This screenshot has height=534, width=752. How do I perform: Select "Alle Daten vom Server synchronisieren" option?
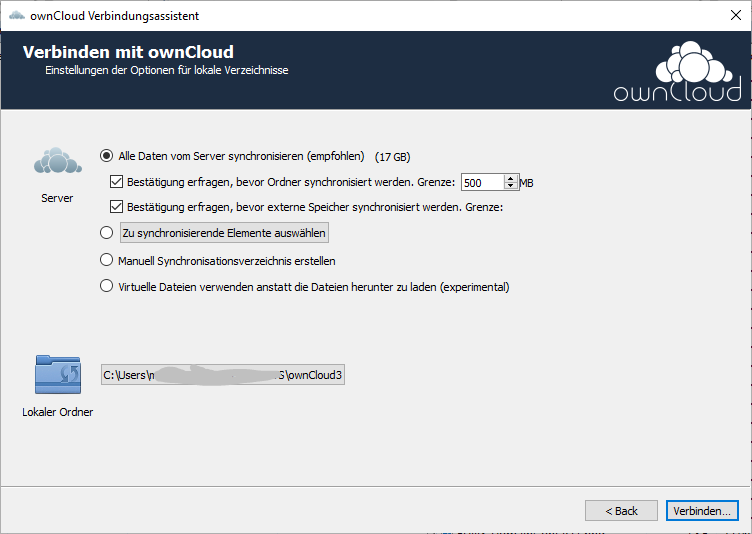tap(107, 156)
